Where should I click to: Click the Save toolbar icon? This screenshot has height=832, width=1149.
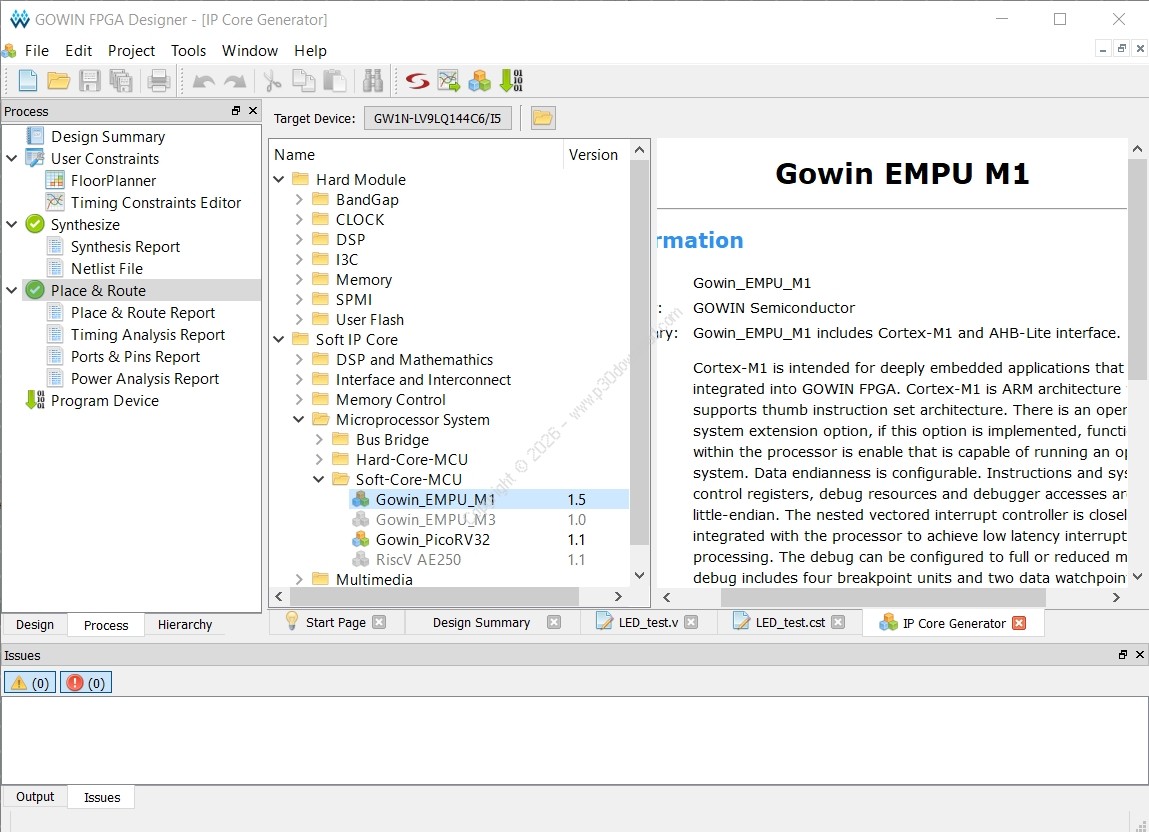pyautogui.click(x=89, y=81)
